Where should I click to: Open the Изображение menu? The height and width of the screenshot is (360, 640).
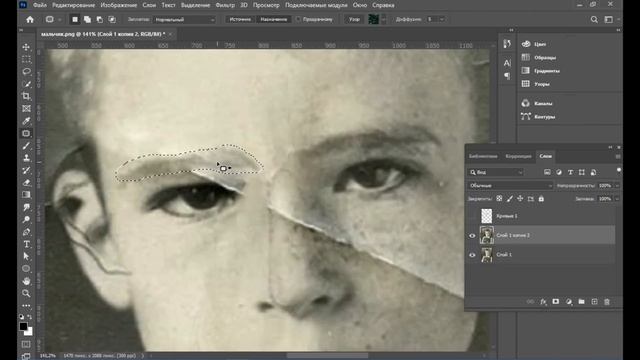118,5
